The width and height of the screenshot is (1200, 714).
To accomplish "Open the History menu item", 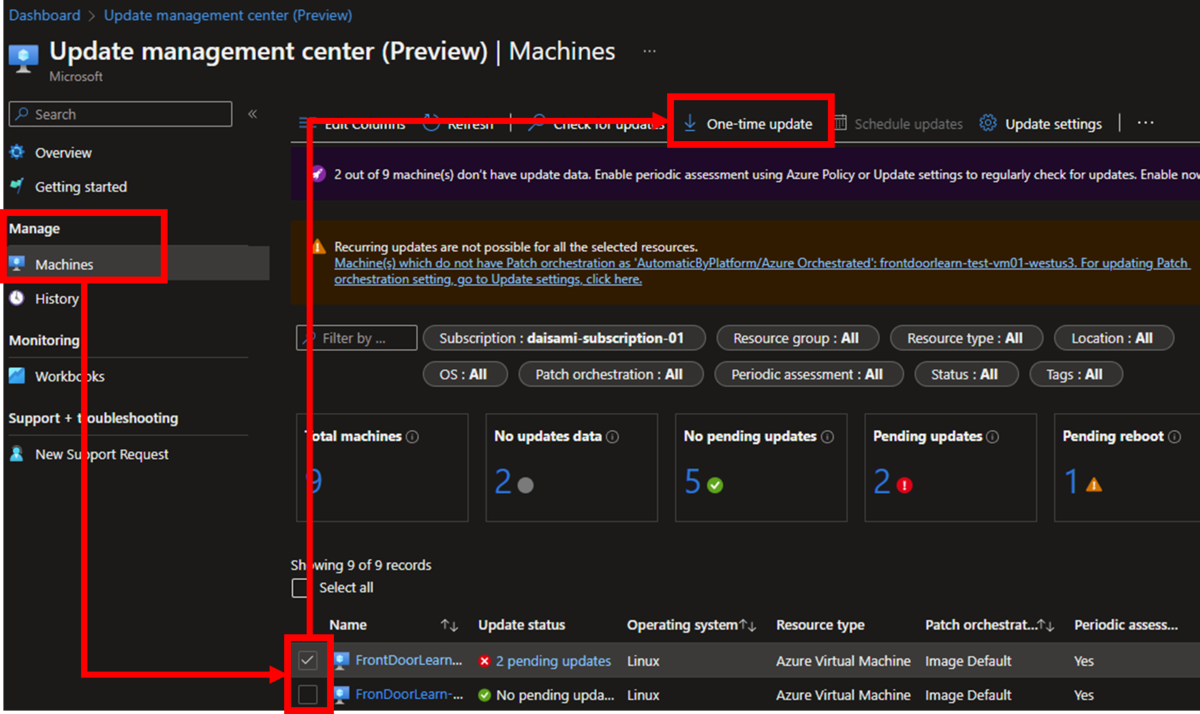I will (56, 299).
